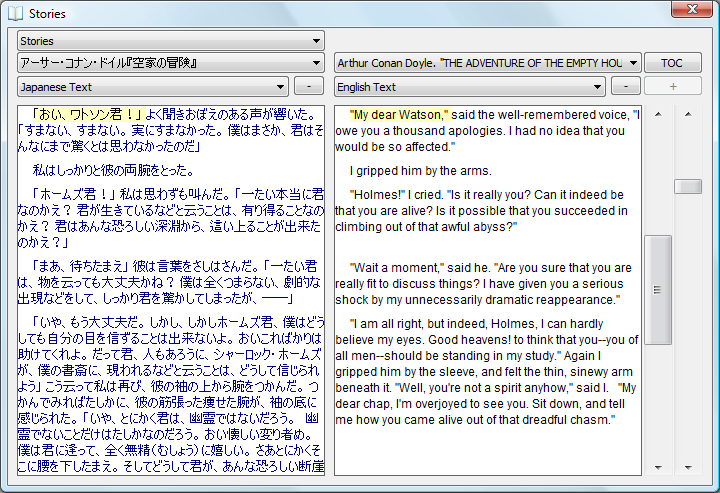Click the inner scrollbar up arrow
This screenshot has height=493, width=720.
658,114
